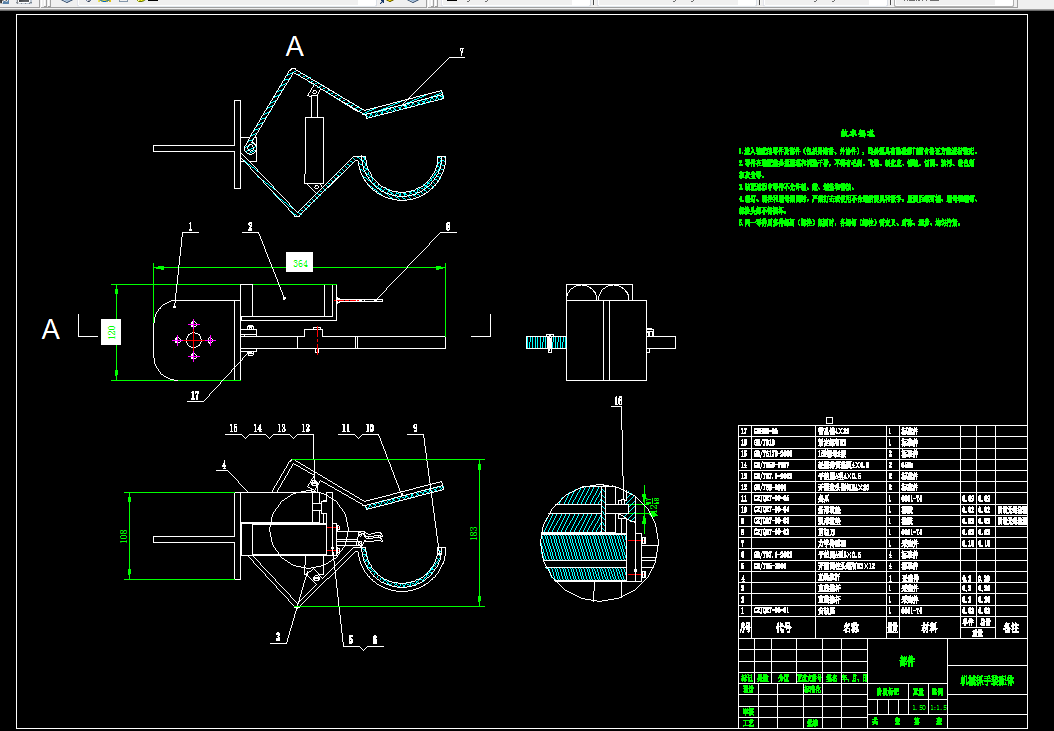Select the 部件 cell in the title block
1054x731 pixels.
tap(907, 661)
